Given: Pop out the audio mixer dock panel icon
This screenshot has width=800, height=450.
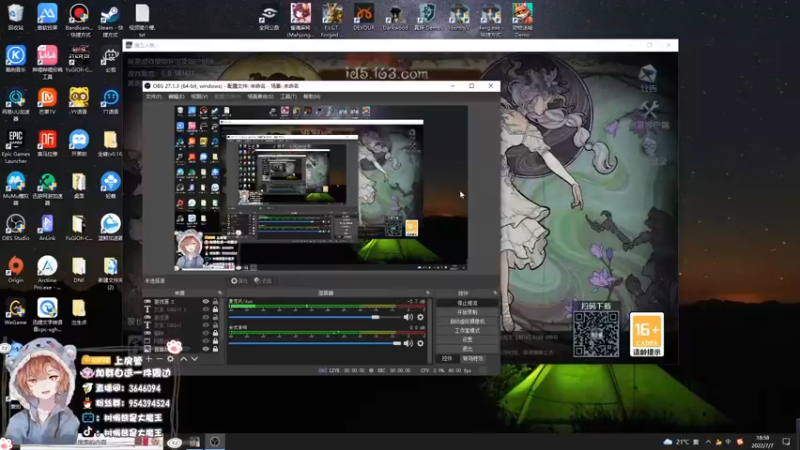Looking at the screenshot, I should (x=428, y=293).
